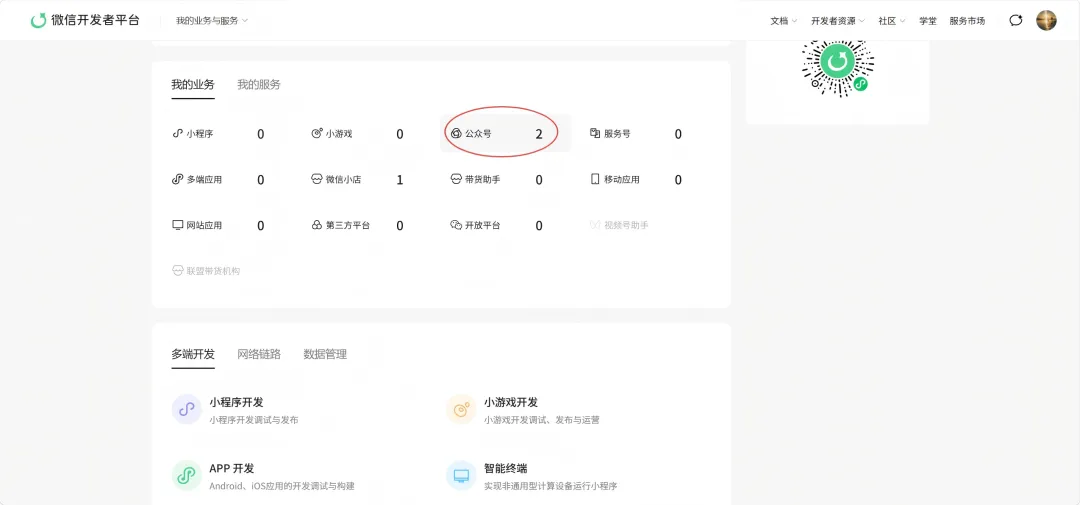This screenshot has height=505, width=1080.
Task: Click the 小游戏 icon
Action: pos(317,134)
